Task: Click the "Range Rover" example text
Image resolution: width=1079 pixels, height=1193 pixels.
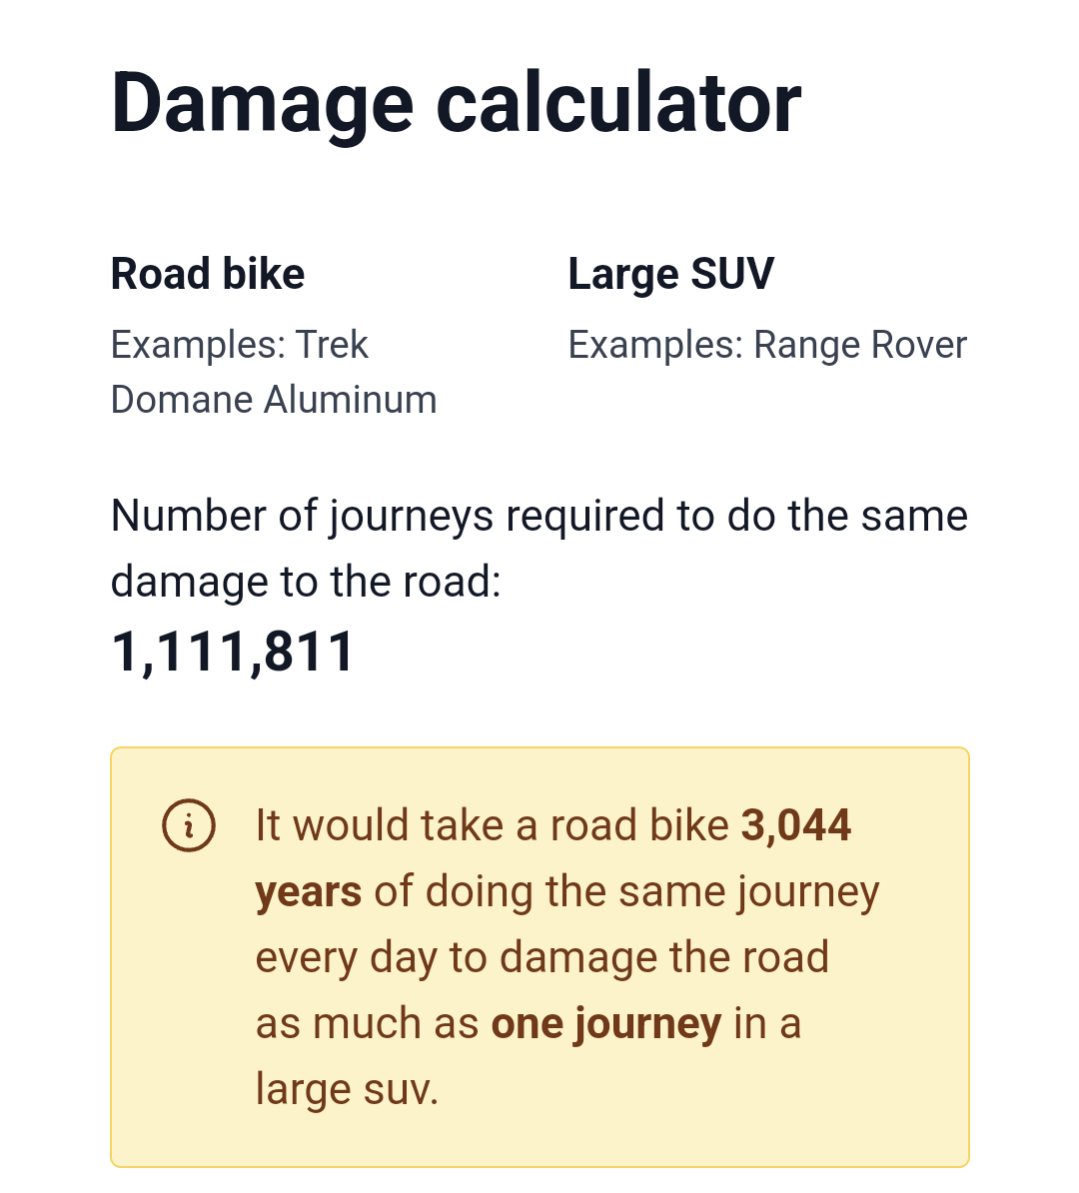Action: 860,345
